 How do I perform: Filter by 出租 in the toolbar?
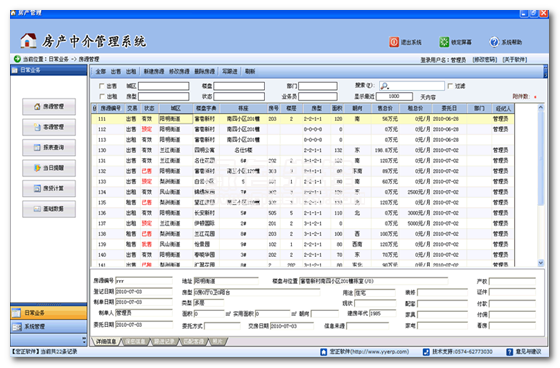(x=131, y=71)
